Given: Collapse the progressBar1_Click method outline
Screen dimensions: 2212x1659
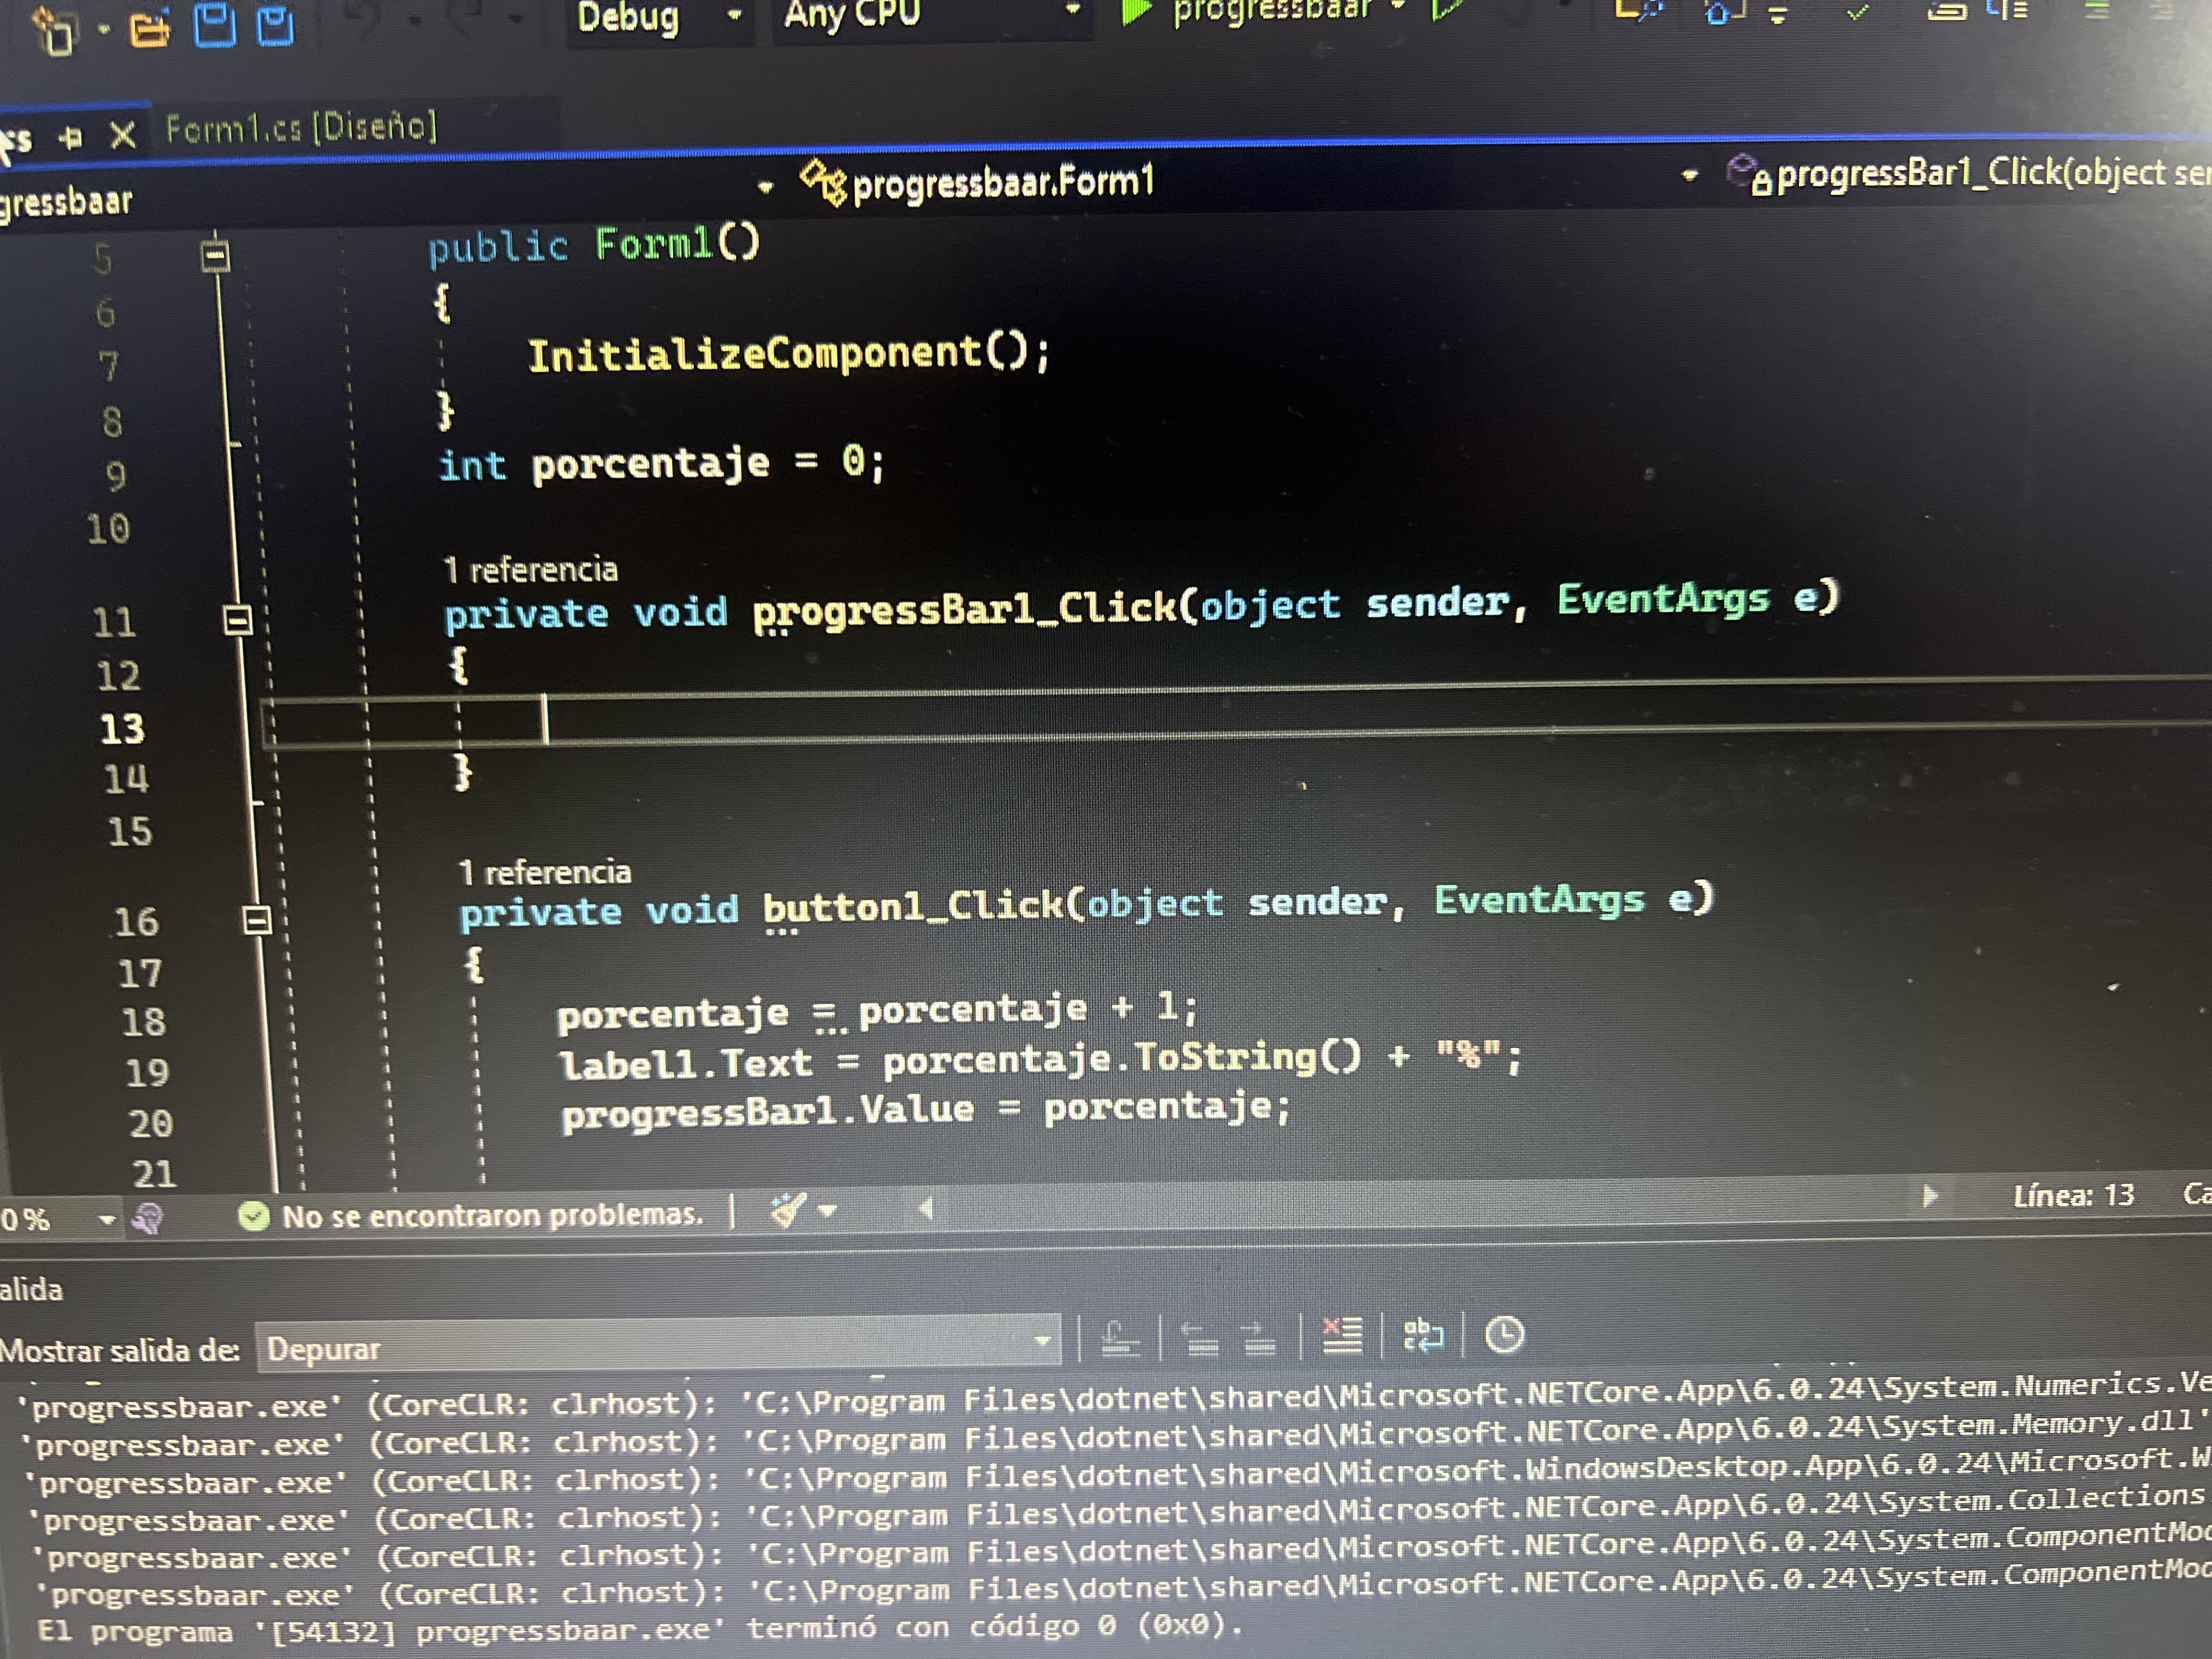Looking at the screenshot, I should tap(237, 620).
